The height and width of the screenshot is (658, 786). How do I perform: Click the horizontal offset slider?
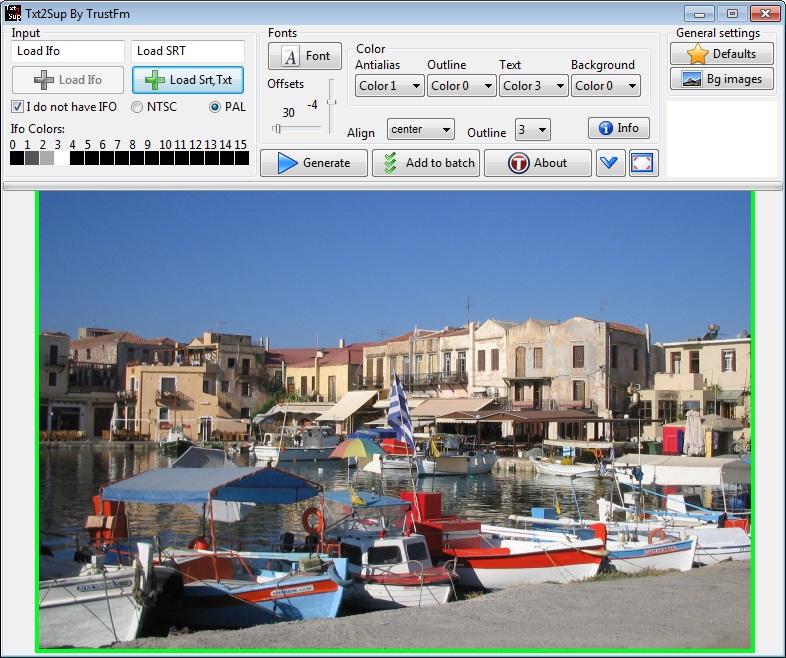(x=298, y=128)
